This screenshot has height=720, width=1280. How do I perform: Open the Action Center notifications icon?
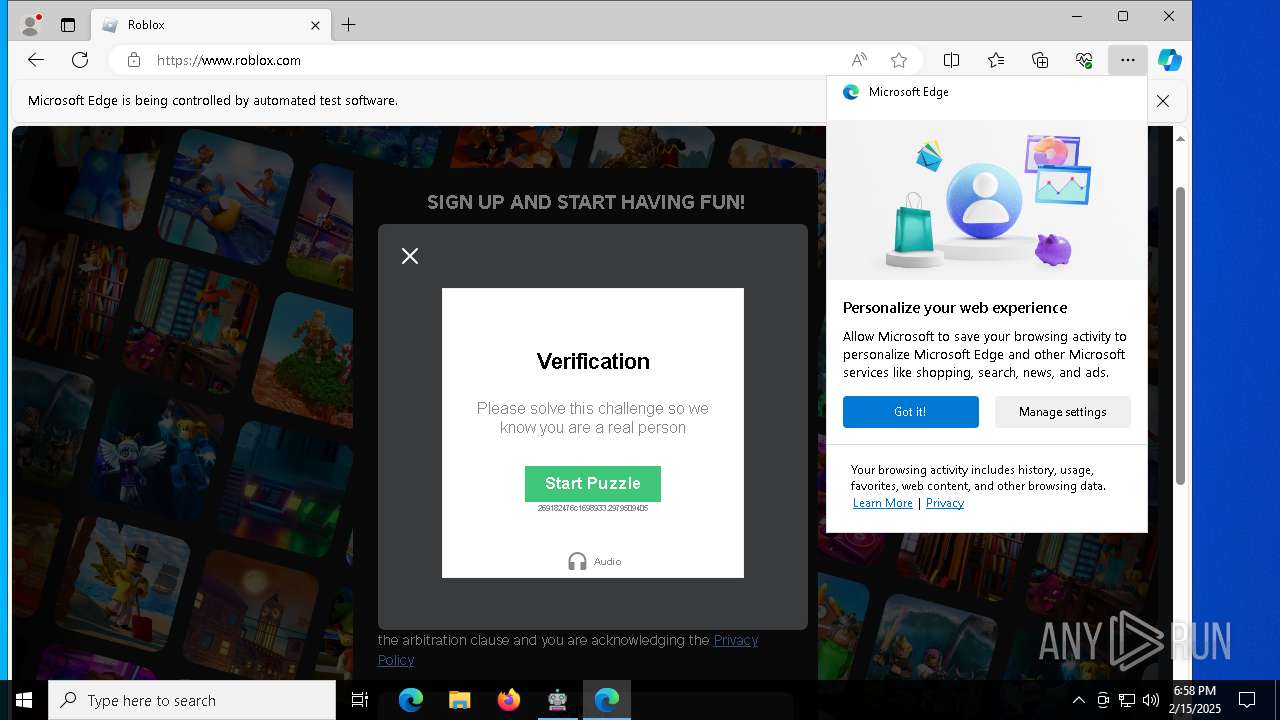tap(1247, 700)
